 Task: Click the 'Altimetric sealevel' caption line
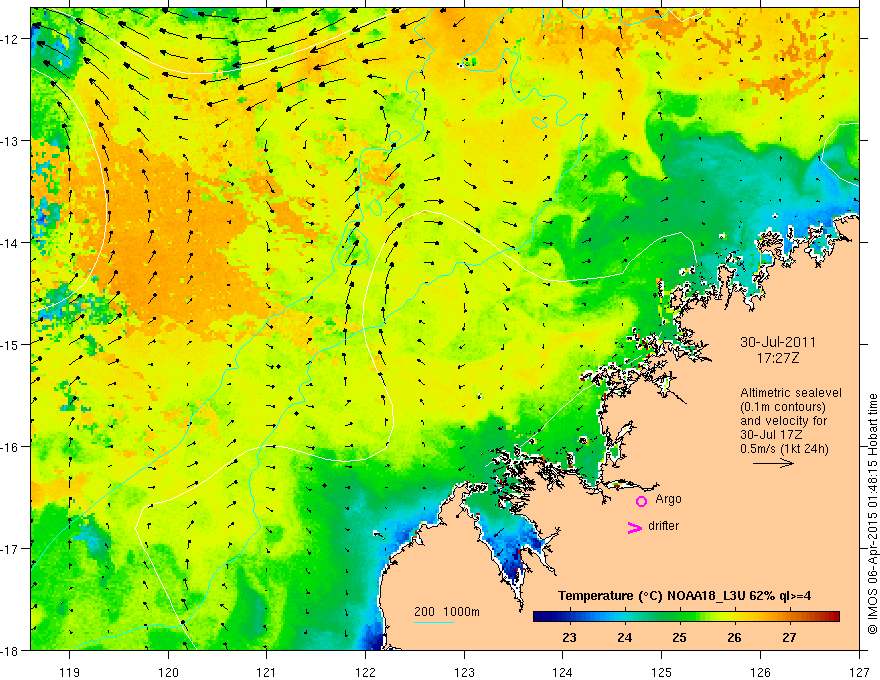pyautogui.click(x=791, y=393)
